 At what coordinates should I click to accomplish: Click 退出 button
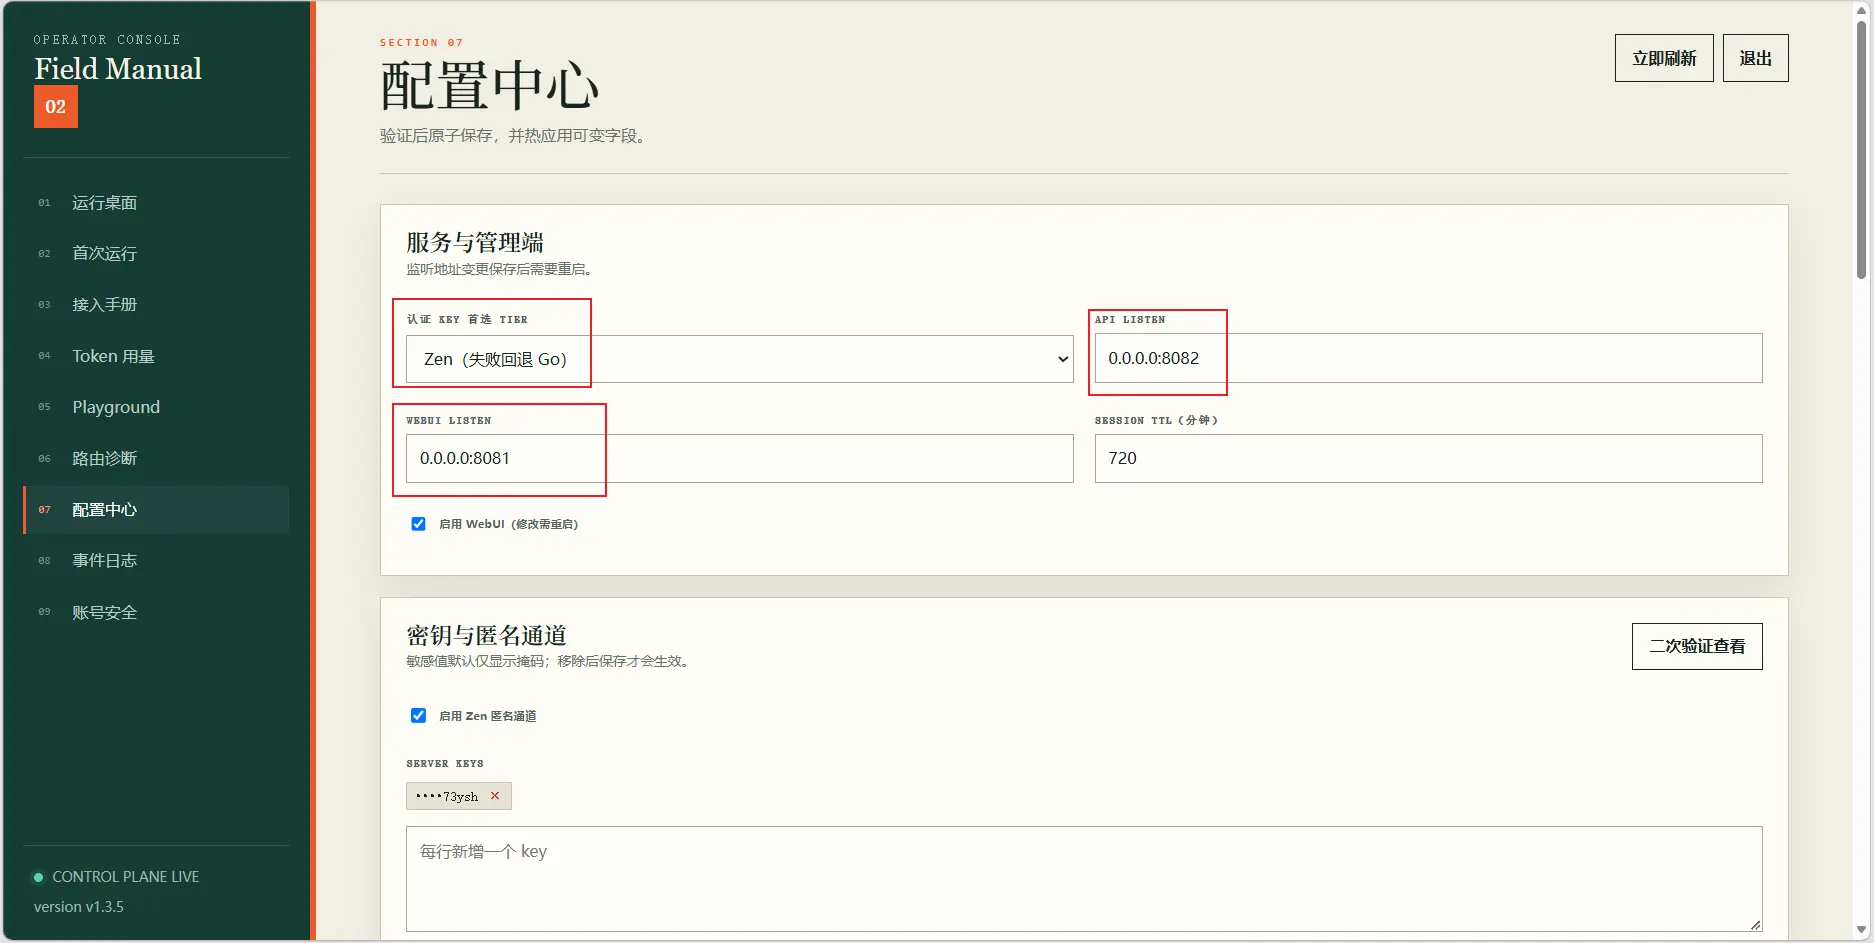[1755, 58]
